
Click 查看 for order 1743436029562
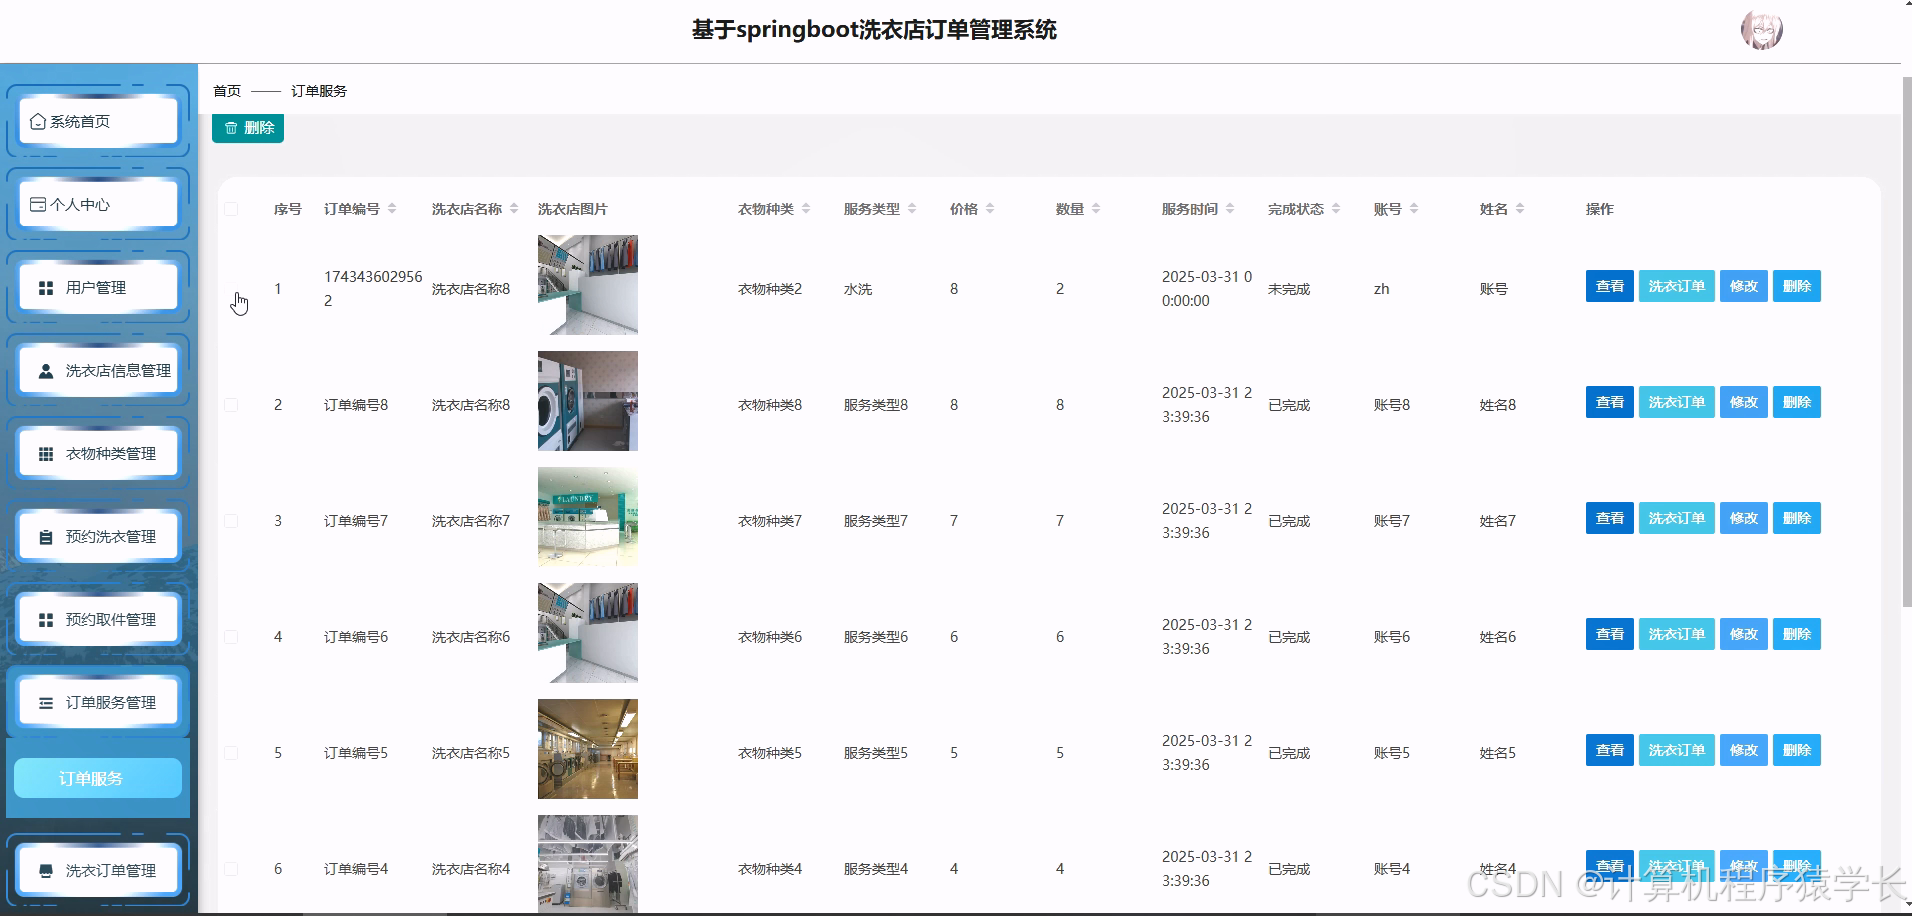pyautogui.click(x=1609, y=286)
